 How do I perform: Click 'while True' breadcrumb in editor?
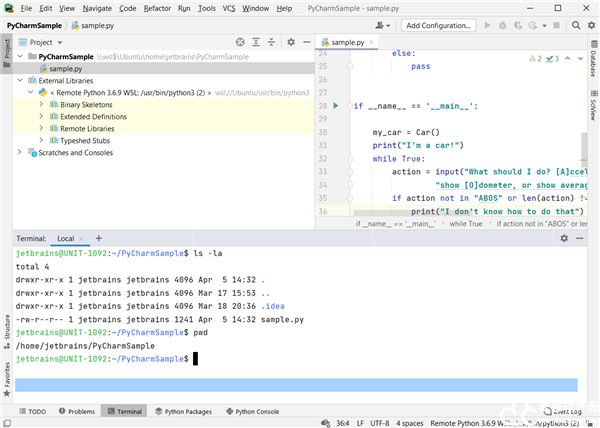466,224
